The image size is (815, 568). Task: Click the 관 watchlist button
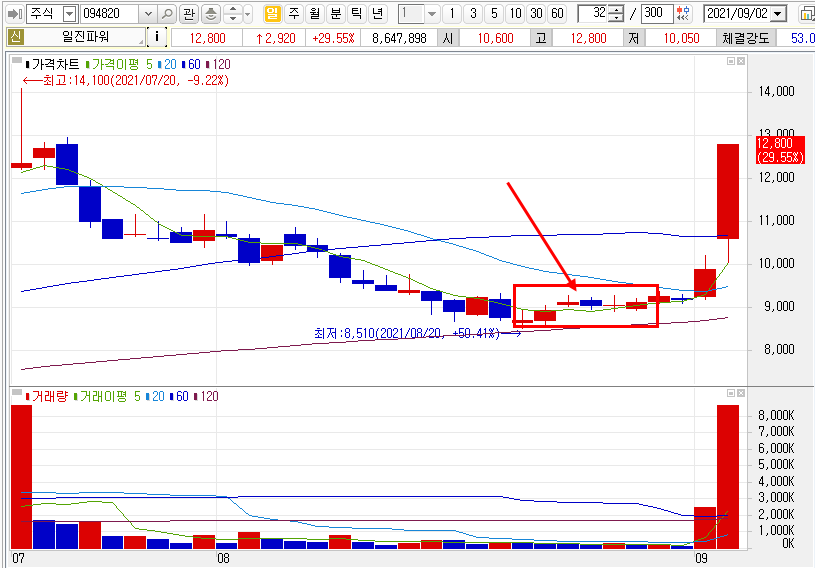coord(189,14)
